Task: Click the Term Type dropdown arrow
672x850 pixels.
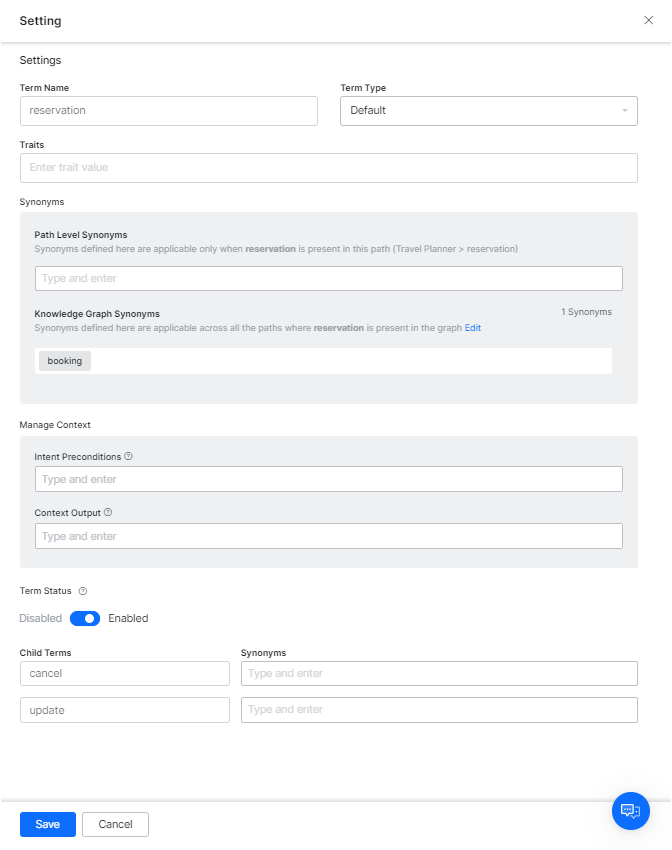Action: point(624,110)
